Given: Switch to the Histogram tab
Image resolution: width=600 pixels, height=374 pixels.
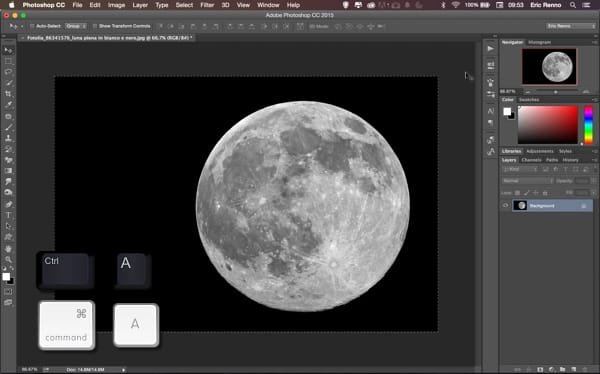Looking at the screenshot, I should pyautogui.click(x=539, y=42).
